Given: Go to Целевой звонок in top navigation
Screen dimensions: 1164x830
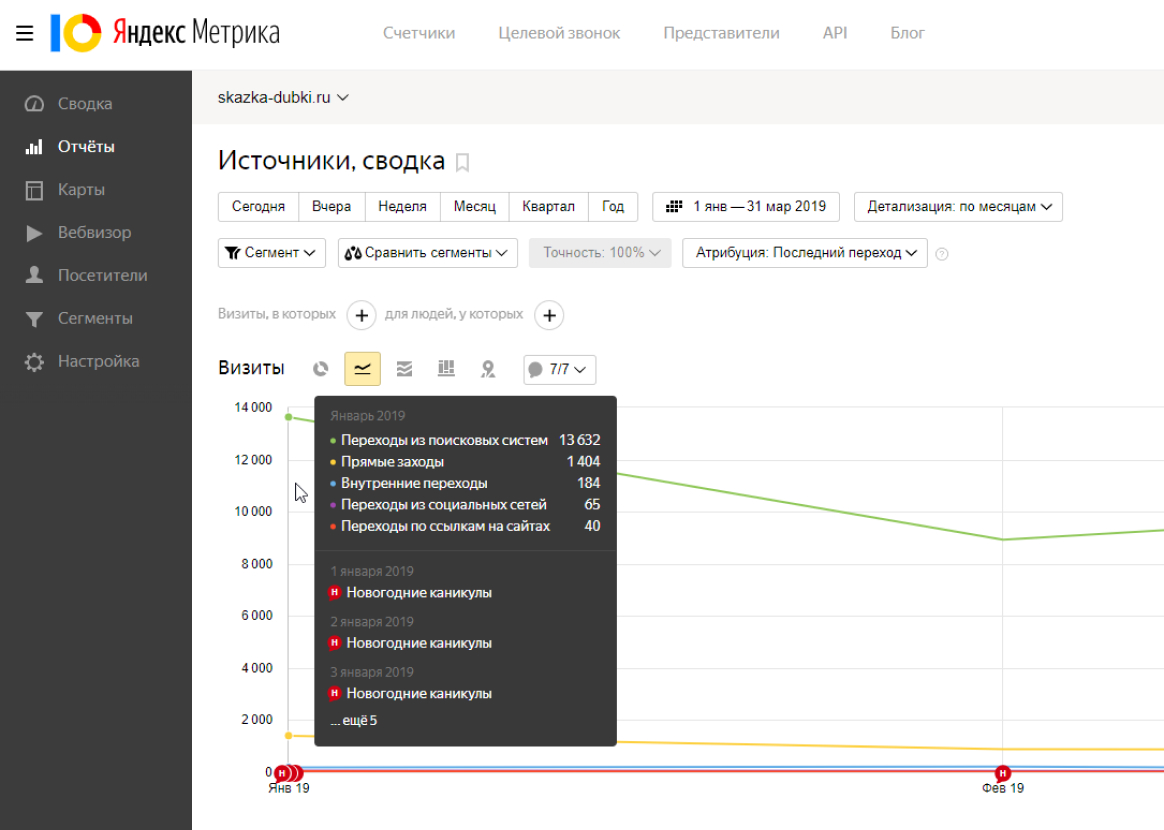Looking at the screenshot, I should tap(559, 33).
